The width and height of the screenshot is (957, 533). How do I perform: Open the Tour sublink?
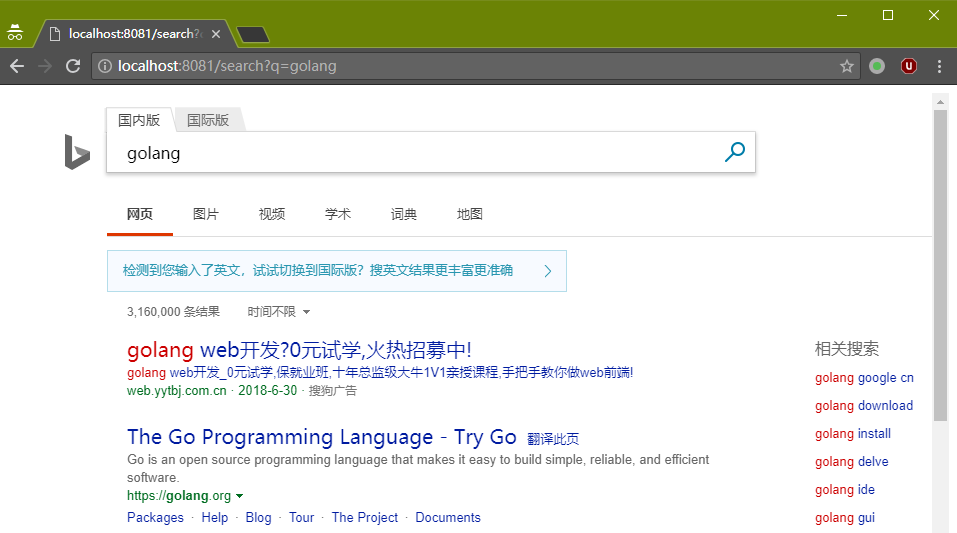click(302, 517)
